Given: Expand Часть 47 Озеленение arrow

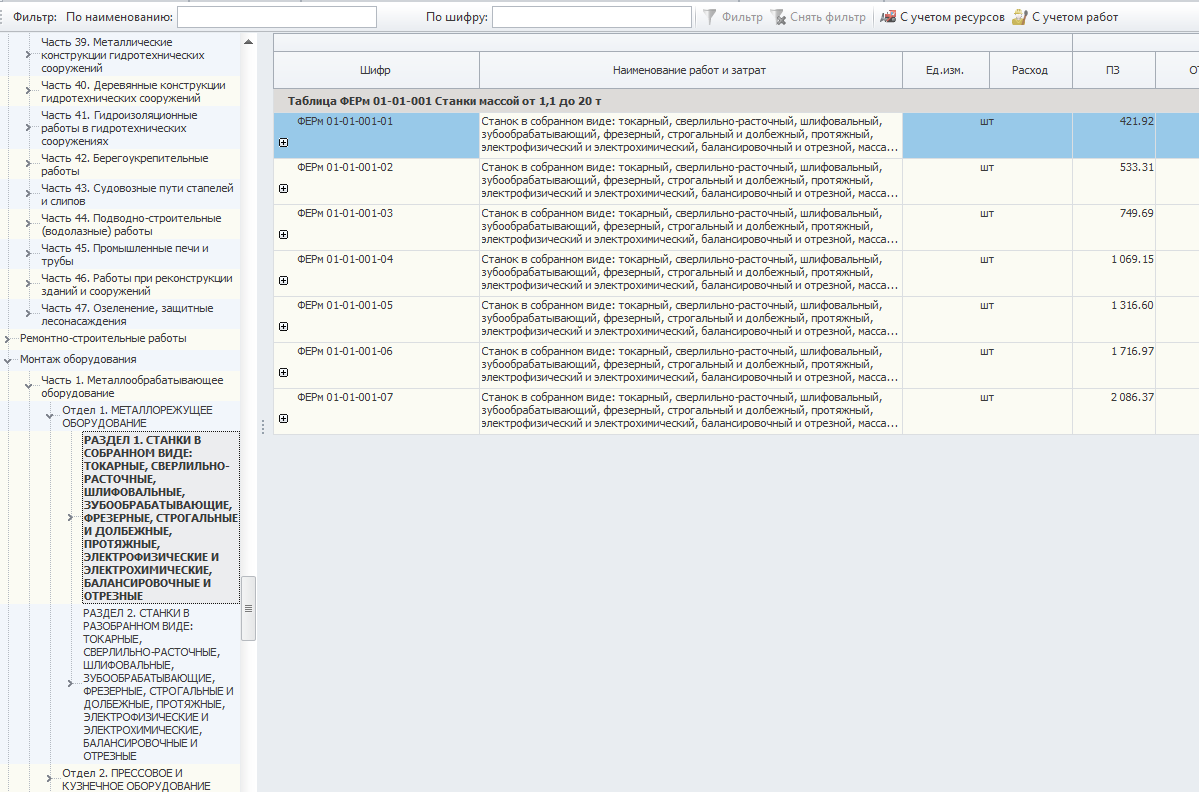Looking at the screenshot, I should coord(28,313).
